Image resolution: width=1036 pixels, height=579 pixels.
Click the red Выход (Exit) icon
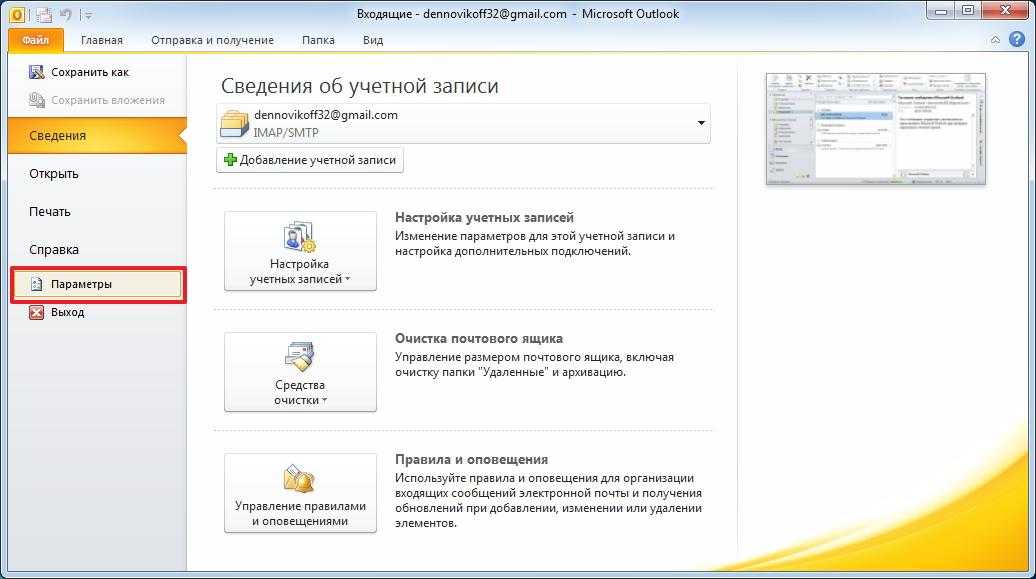click(37, 312)
